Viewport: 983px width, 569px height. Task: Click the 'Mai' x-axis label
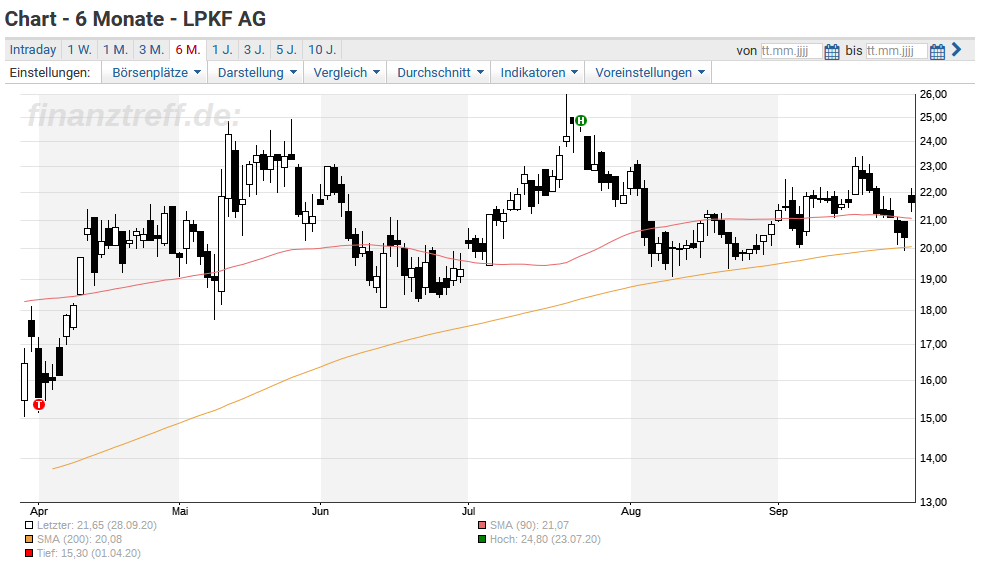coord(180,511)
